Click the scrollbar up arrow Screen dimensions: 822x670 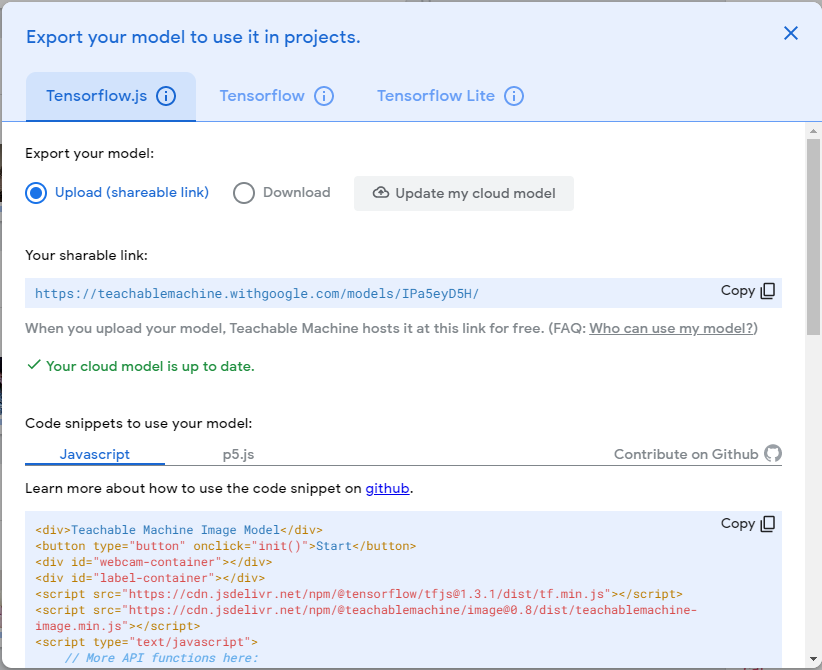pyautogui.click(x=813, y=131)
